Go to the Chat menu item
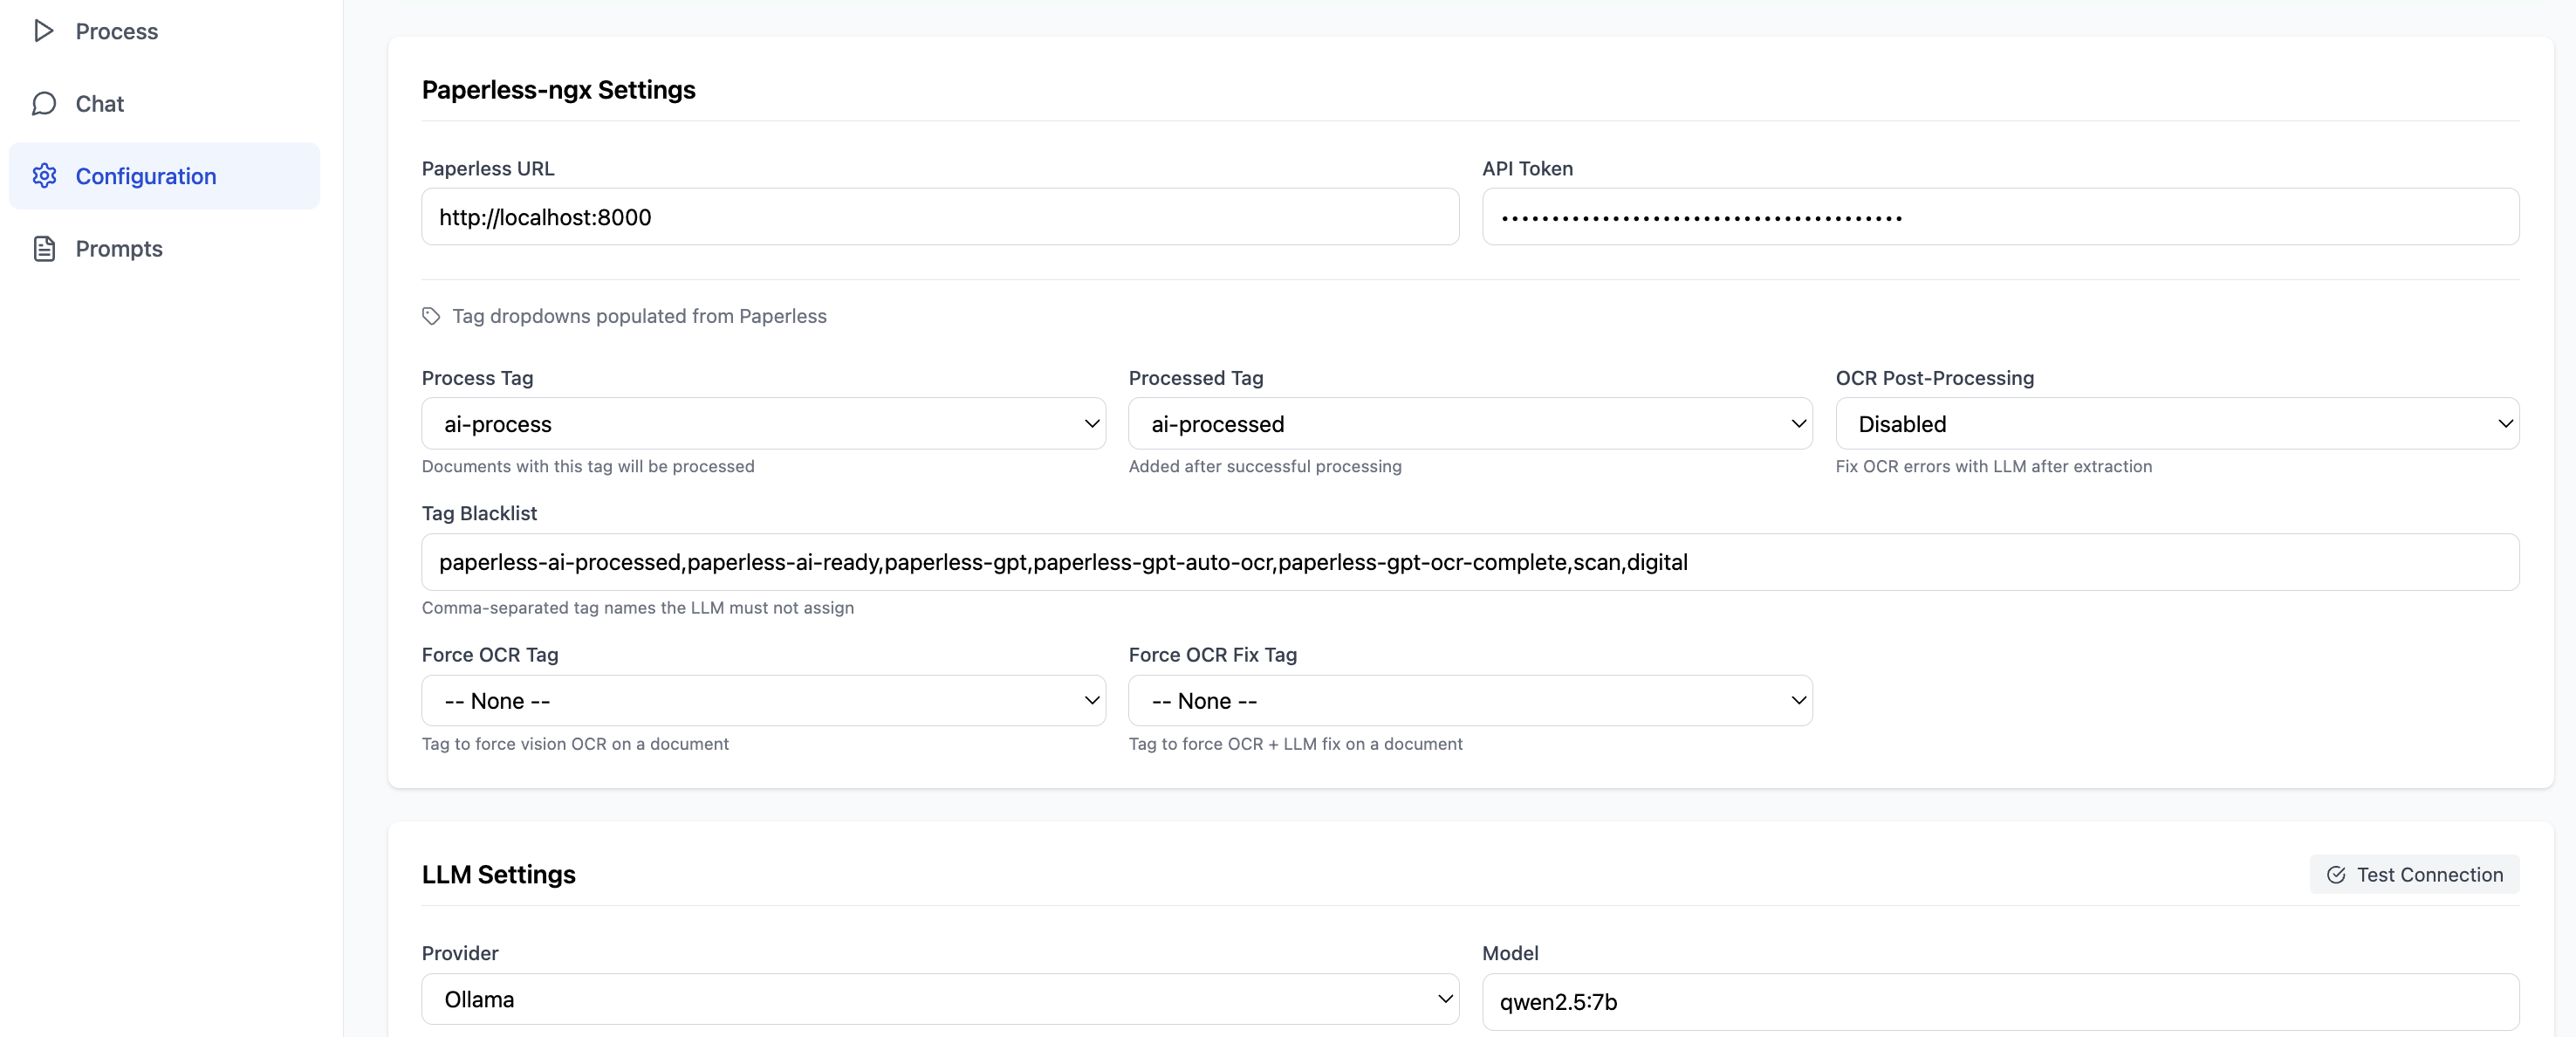This screenshot has width=2576, height=1037. [x=100, y=104]
